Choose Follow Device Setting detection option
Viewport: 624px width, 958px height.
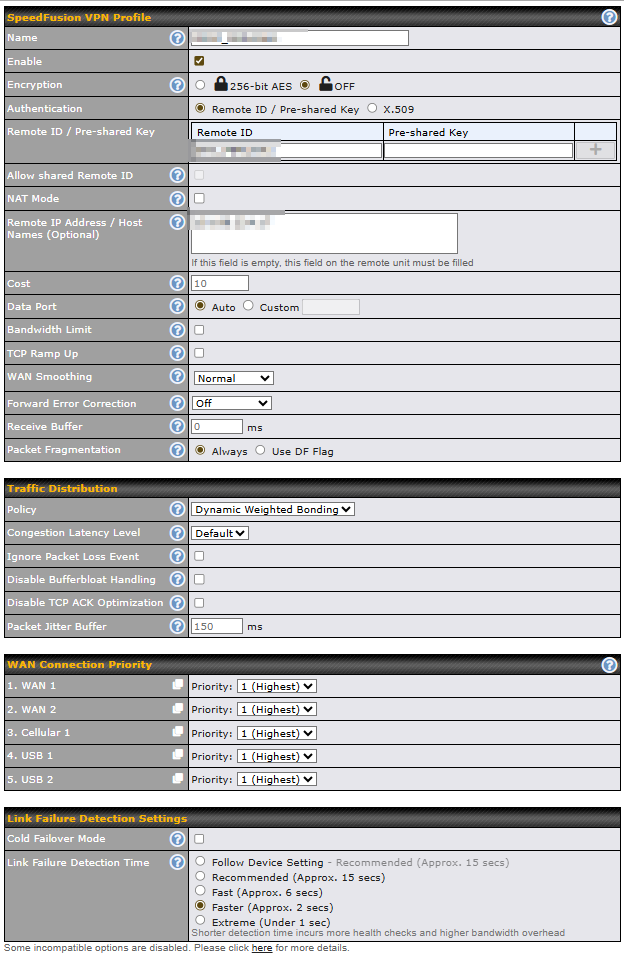tap(200, 861)
